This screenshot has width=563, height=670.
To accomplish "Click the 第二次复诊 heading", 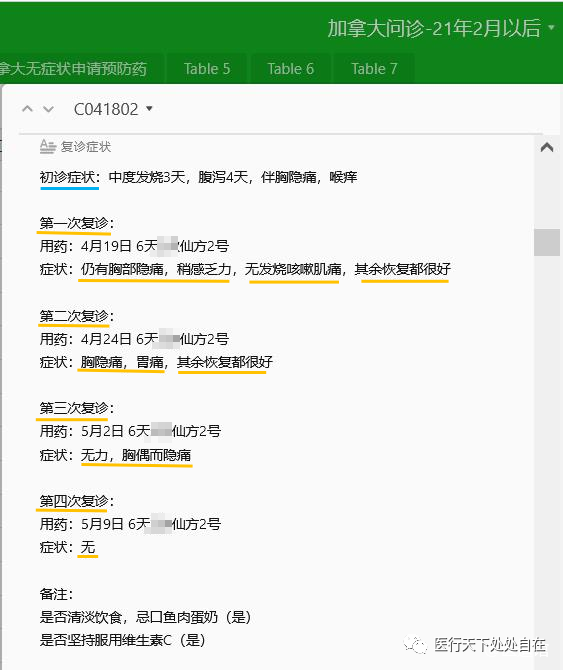I will [x=76, y=316].
